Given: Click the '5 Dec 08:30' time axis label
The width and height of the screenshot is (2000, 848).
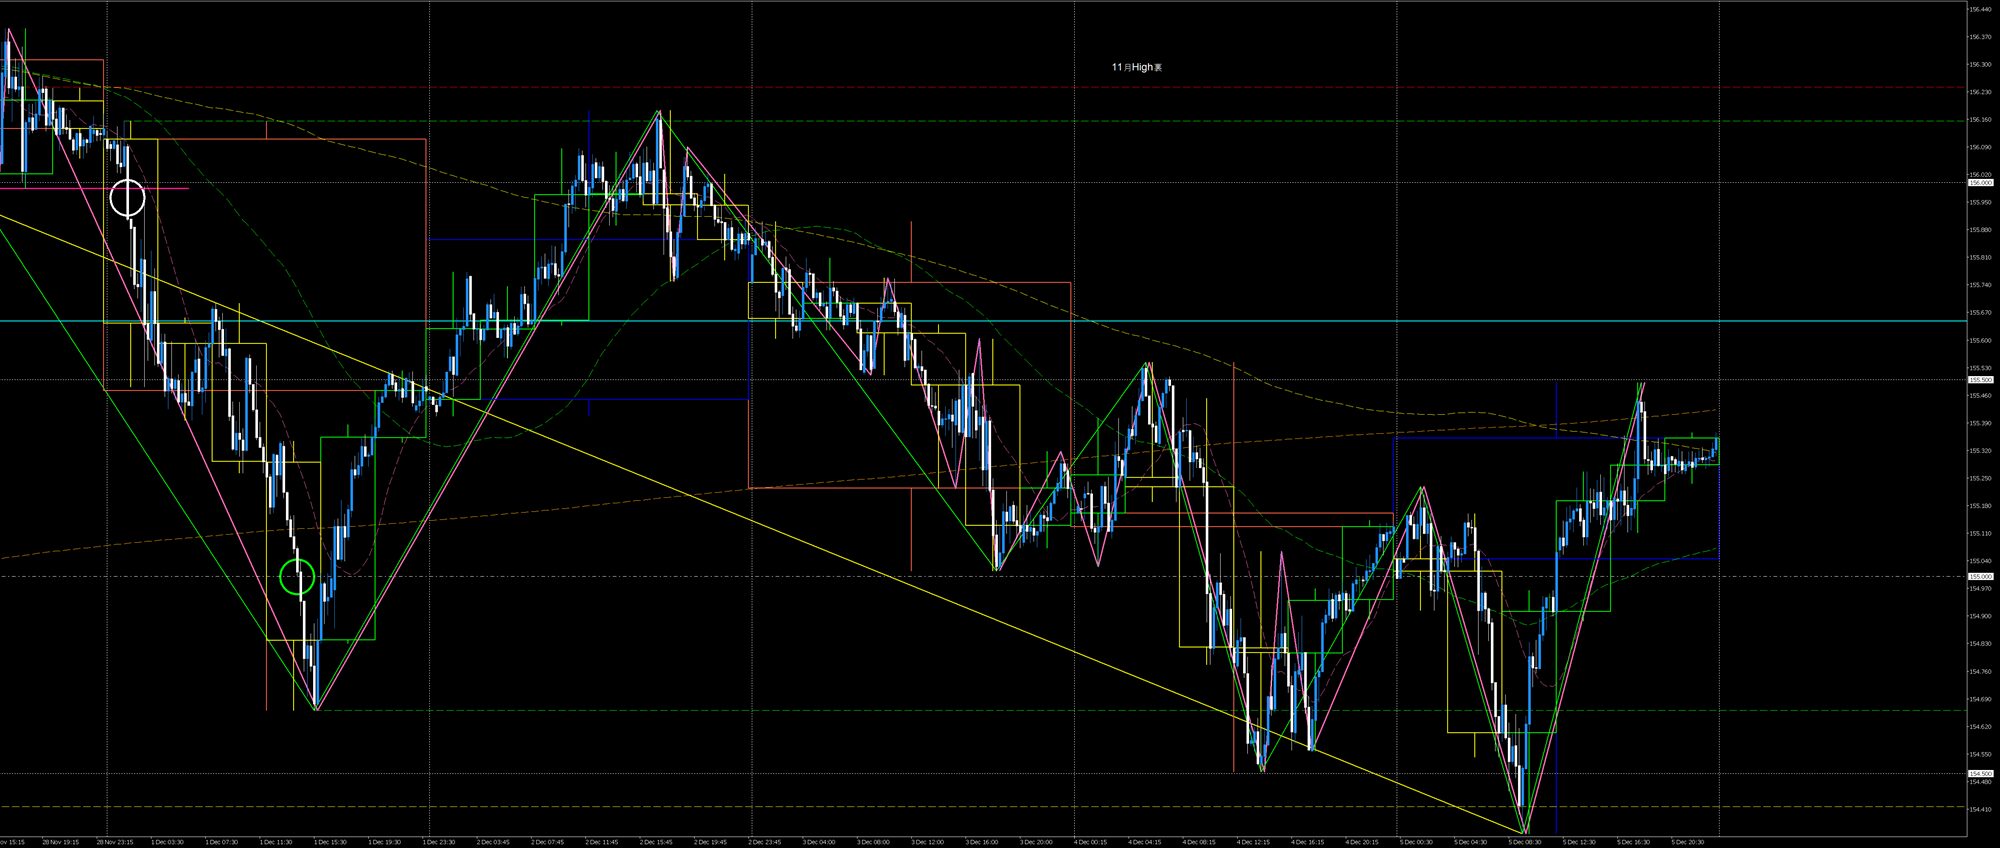Looking at the screenshot, I should 1524,842.
